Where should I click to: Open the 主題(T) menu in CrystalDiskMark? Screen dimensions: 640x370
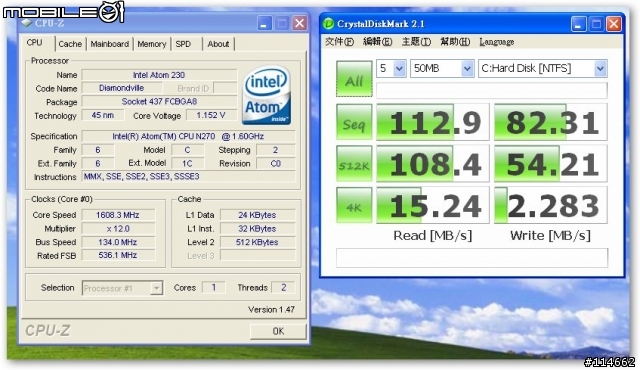click(416, 42)
